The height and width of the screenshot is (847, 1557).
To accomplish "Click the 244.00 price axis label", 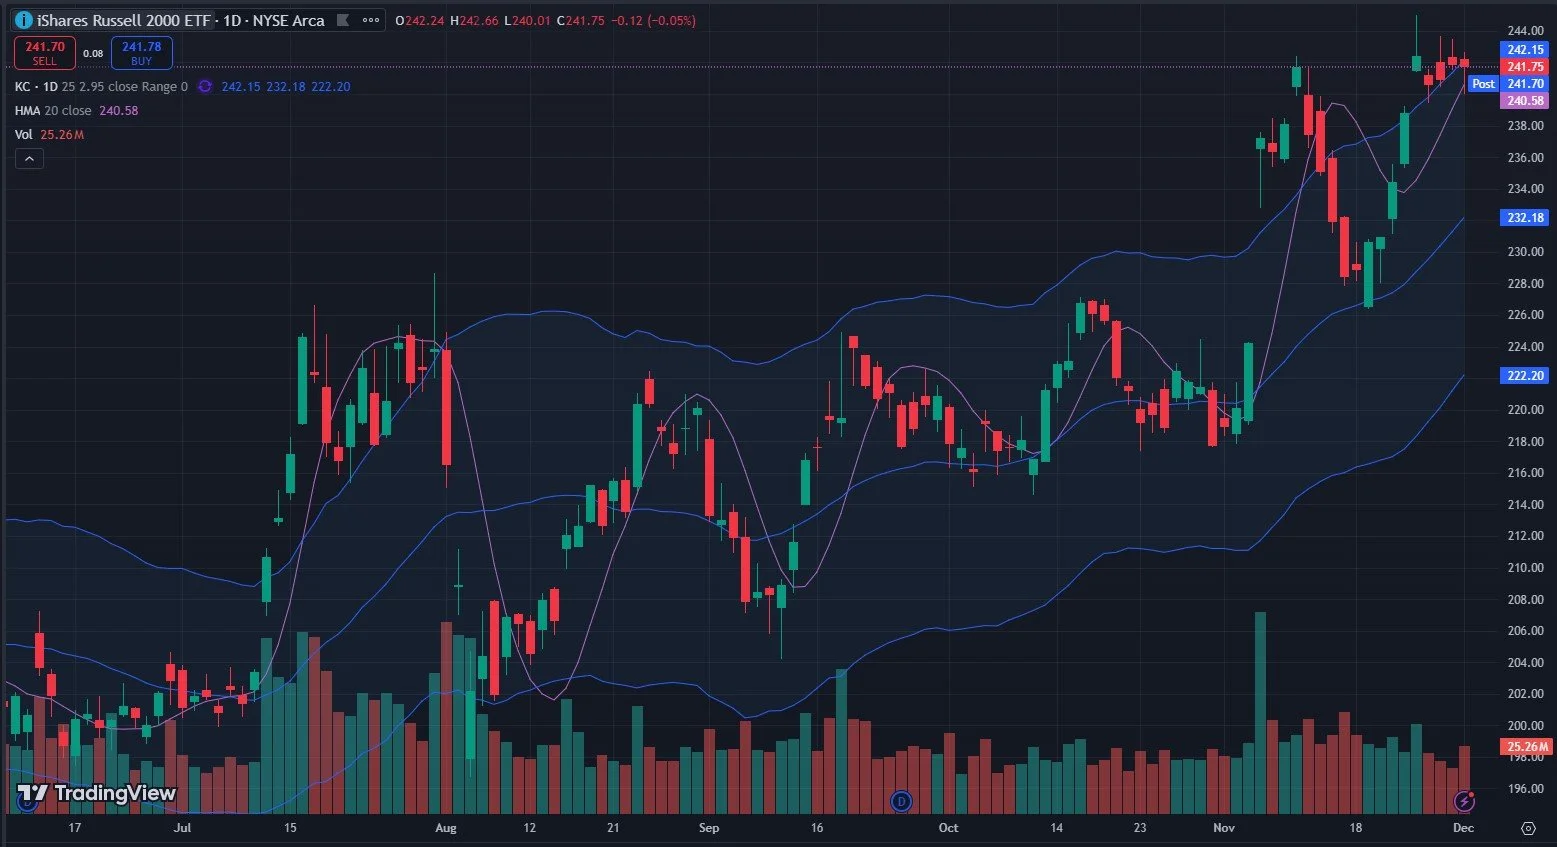I will [x=1525, y=31].
